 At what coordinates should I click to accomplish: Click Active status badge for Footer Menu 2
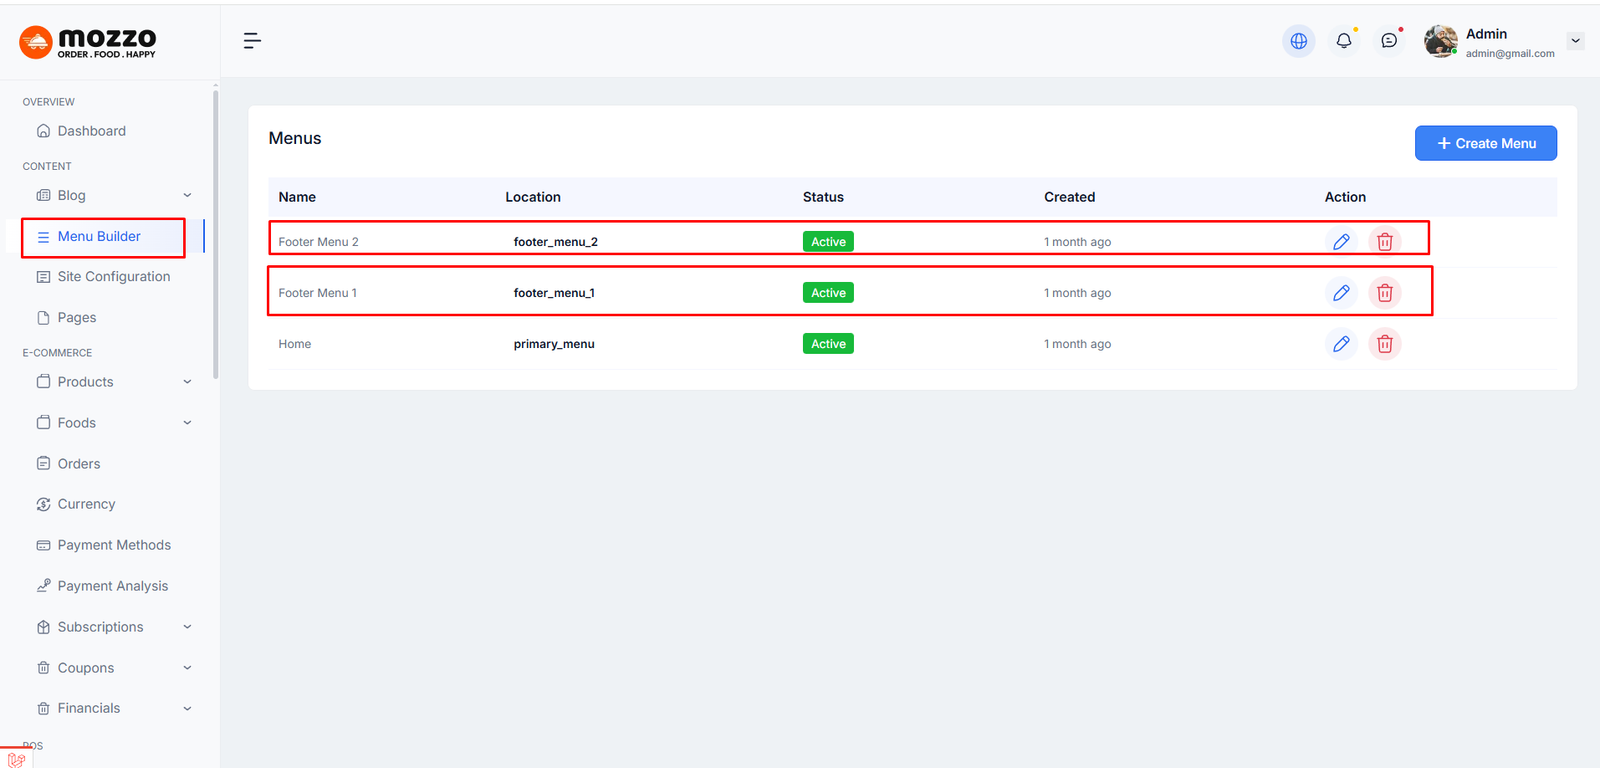coord(828,242)
